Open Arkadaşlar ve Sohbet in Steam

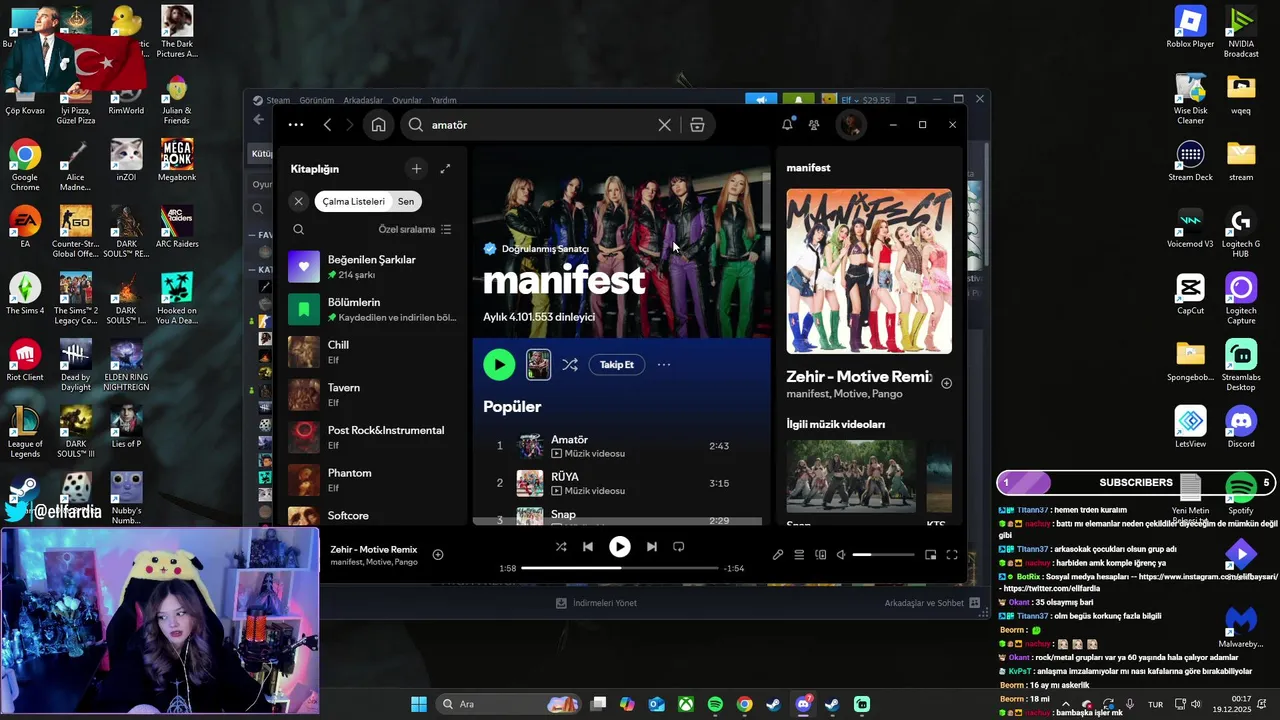932,603
